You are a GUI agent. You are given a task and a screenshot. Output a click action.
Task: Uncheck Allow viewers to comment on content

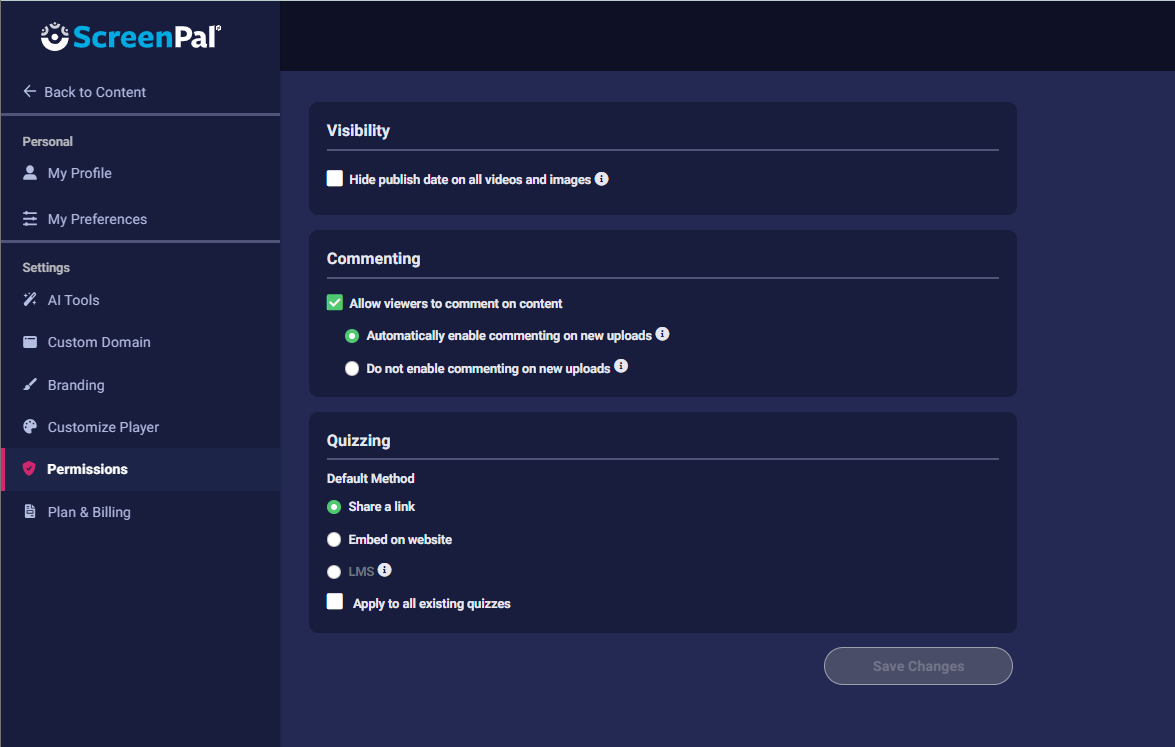point(335,303)
